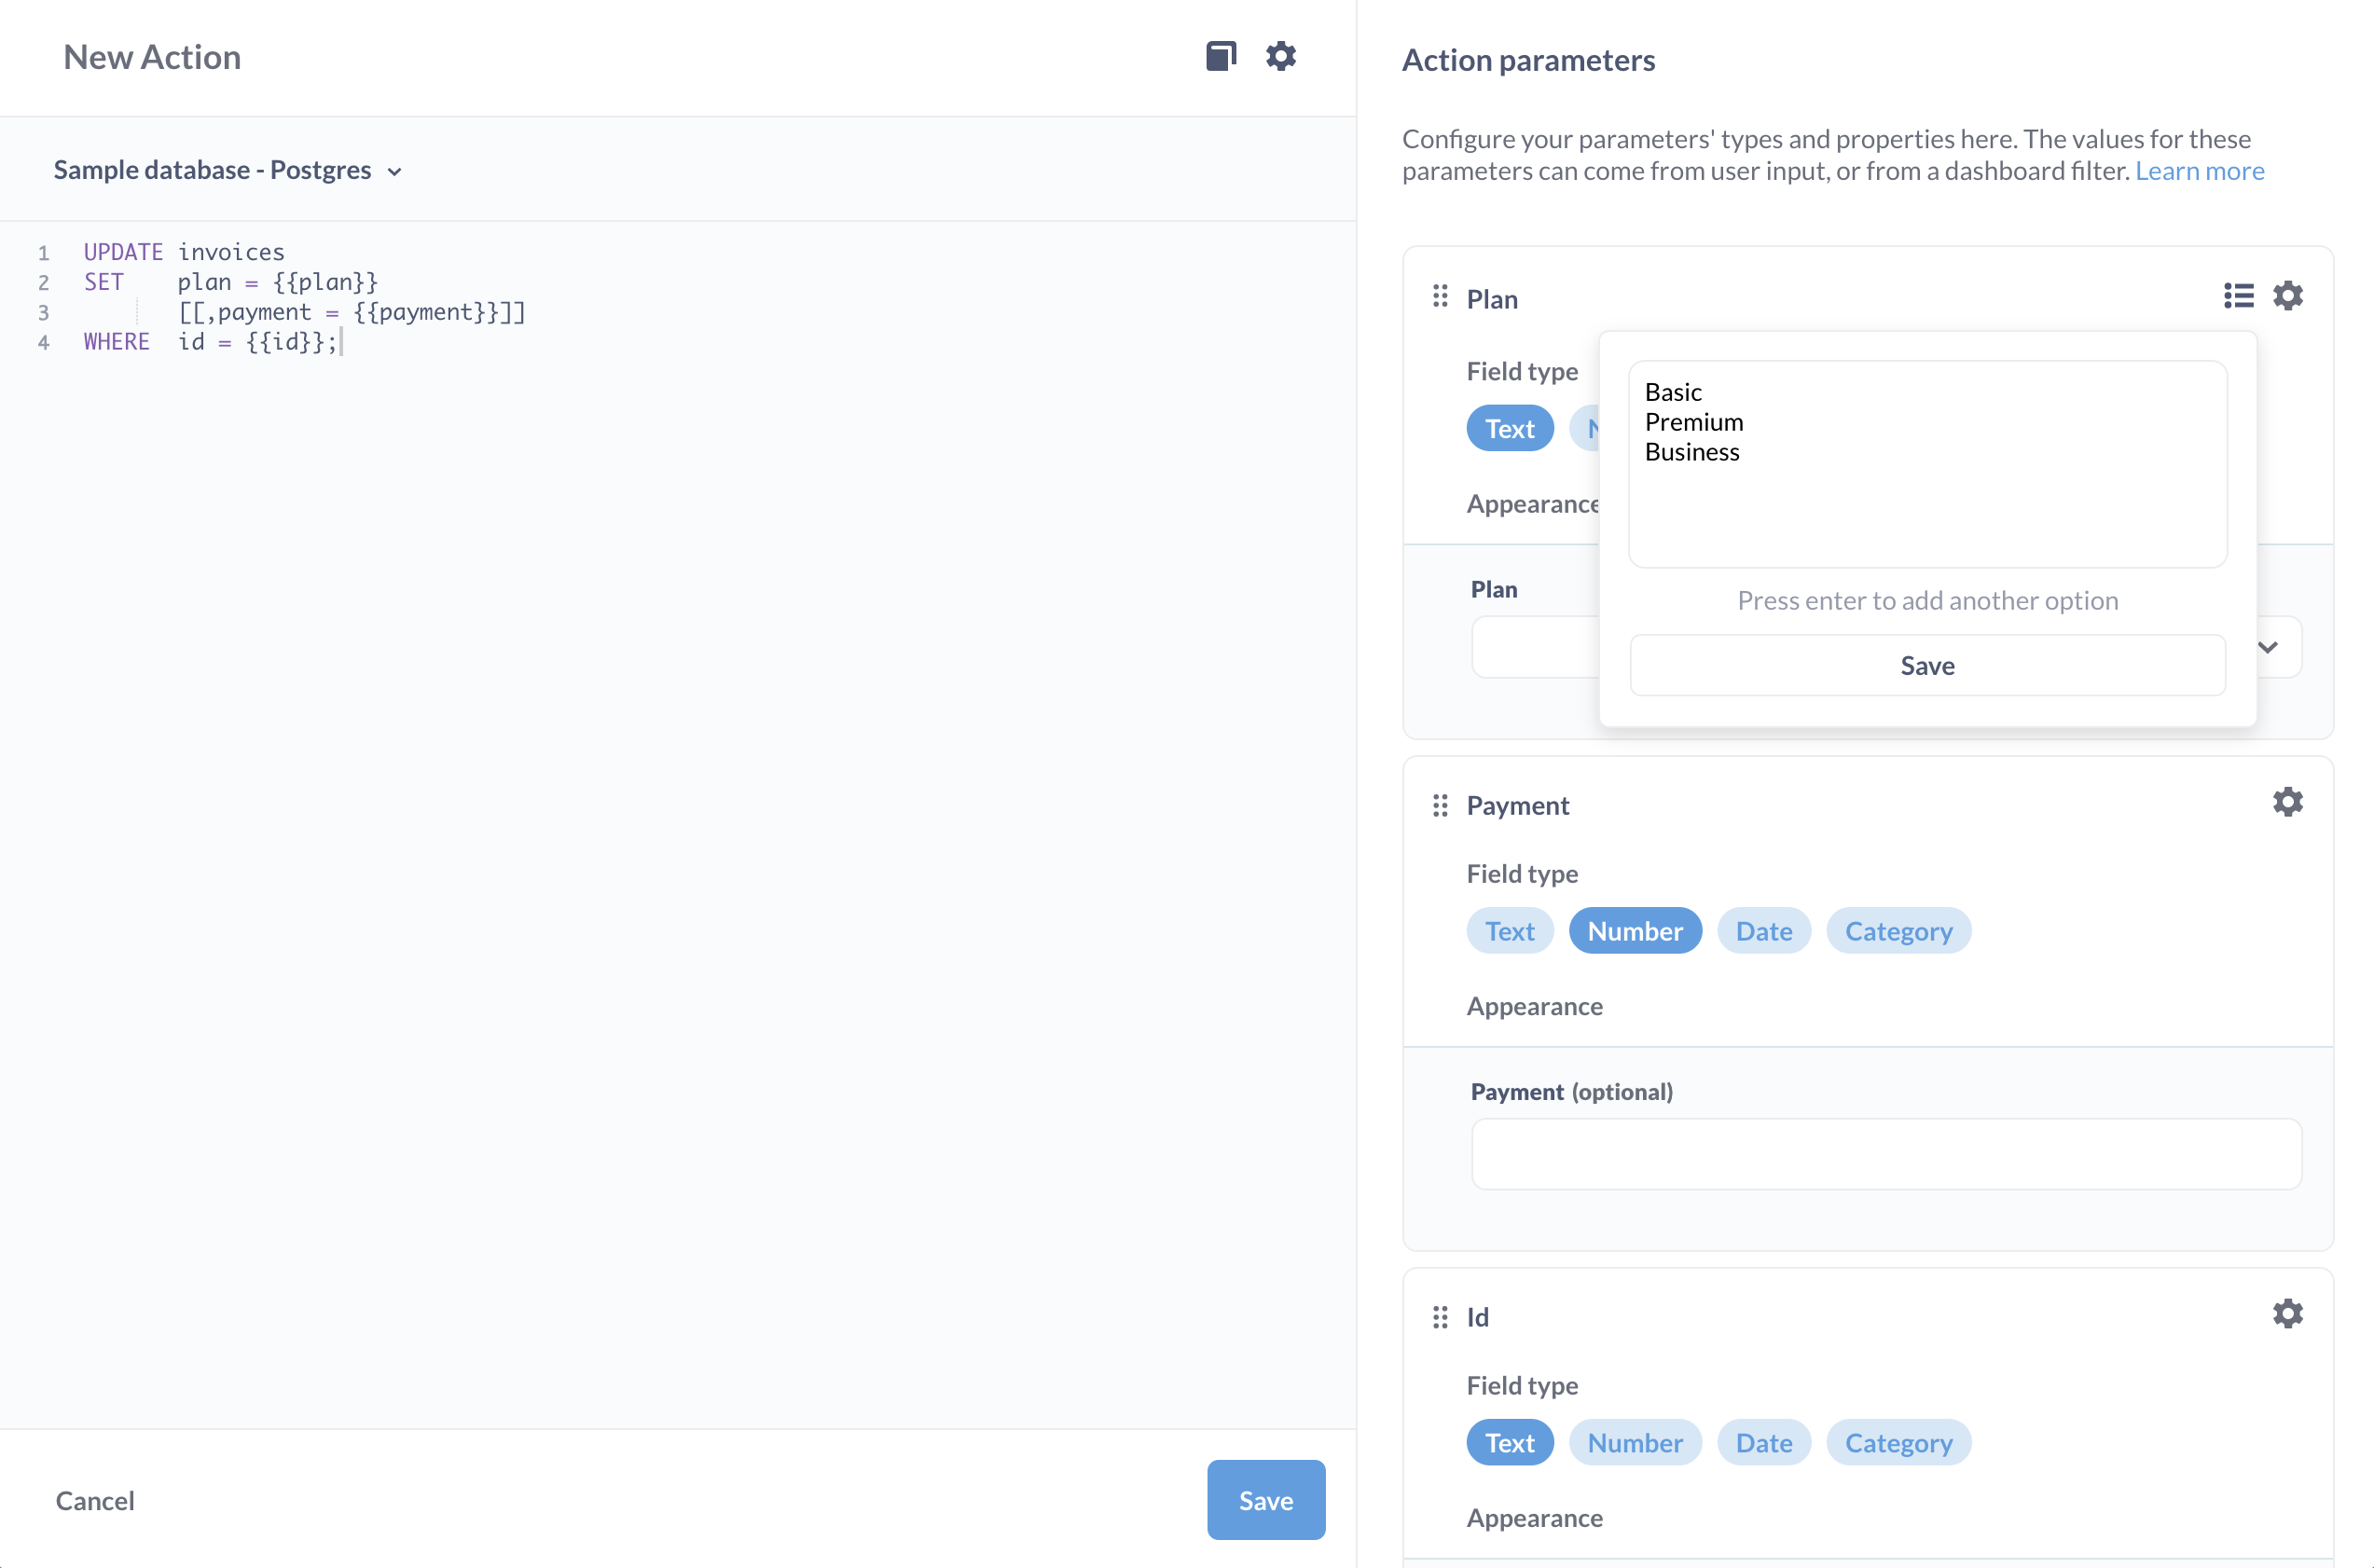
Task: Grab the Payment parameter drag handle
Action: pyautogui.click(x=1440, y=805)
